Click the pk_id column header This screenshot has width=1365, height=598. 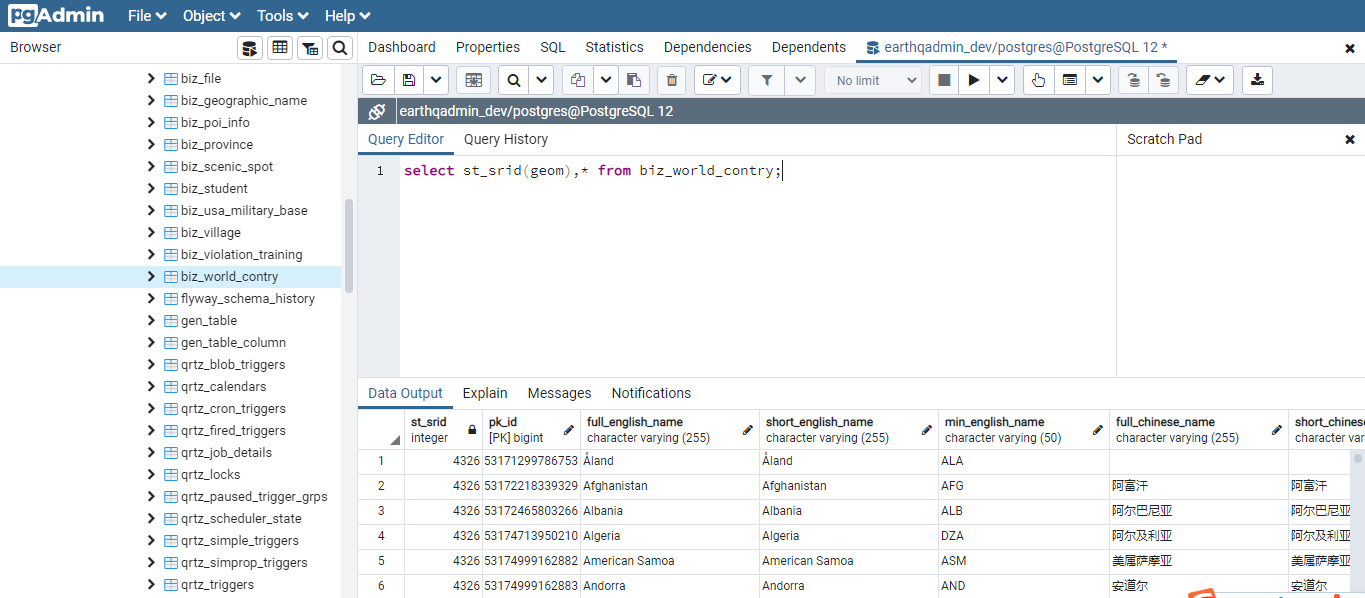pyautogui.click(x=532, y=430)
